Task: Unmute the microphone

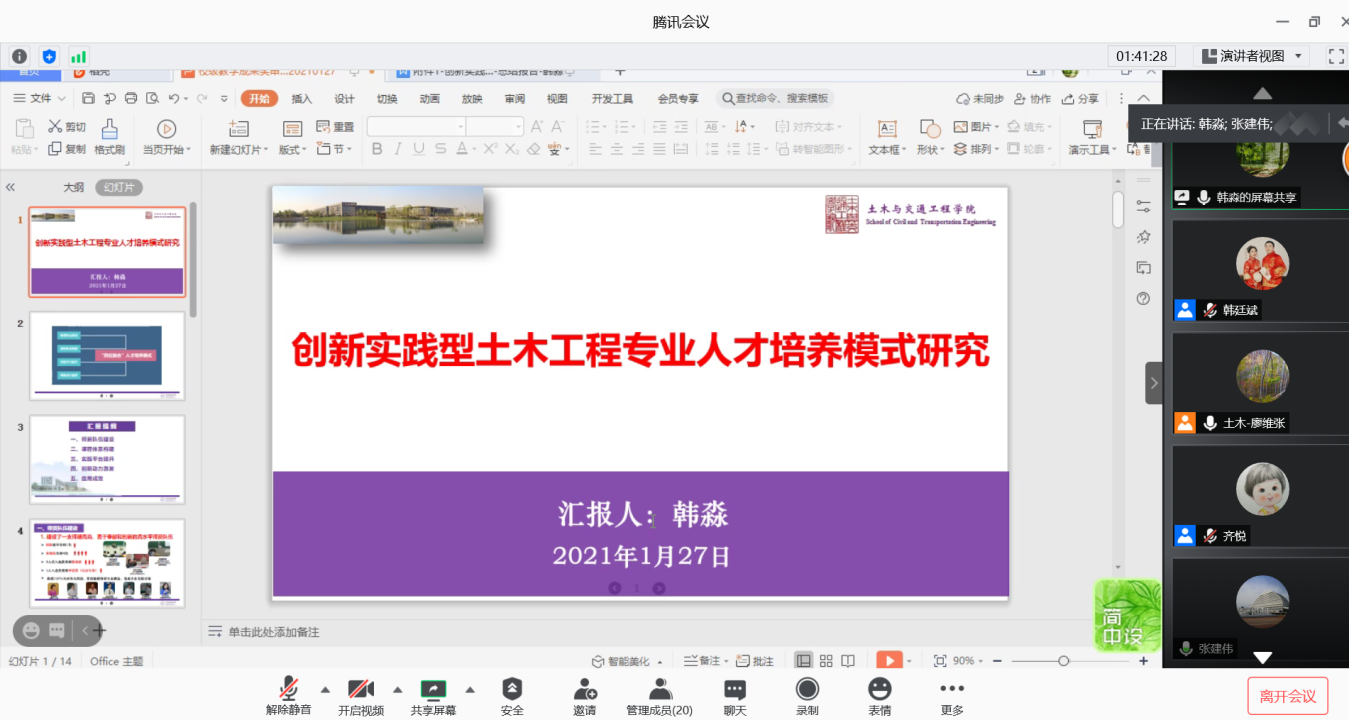Action: point(288,689)
